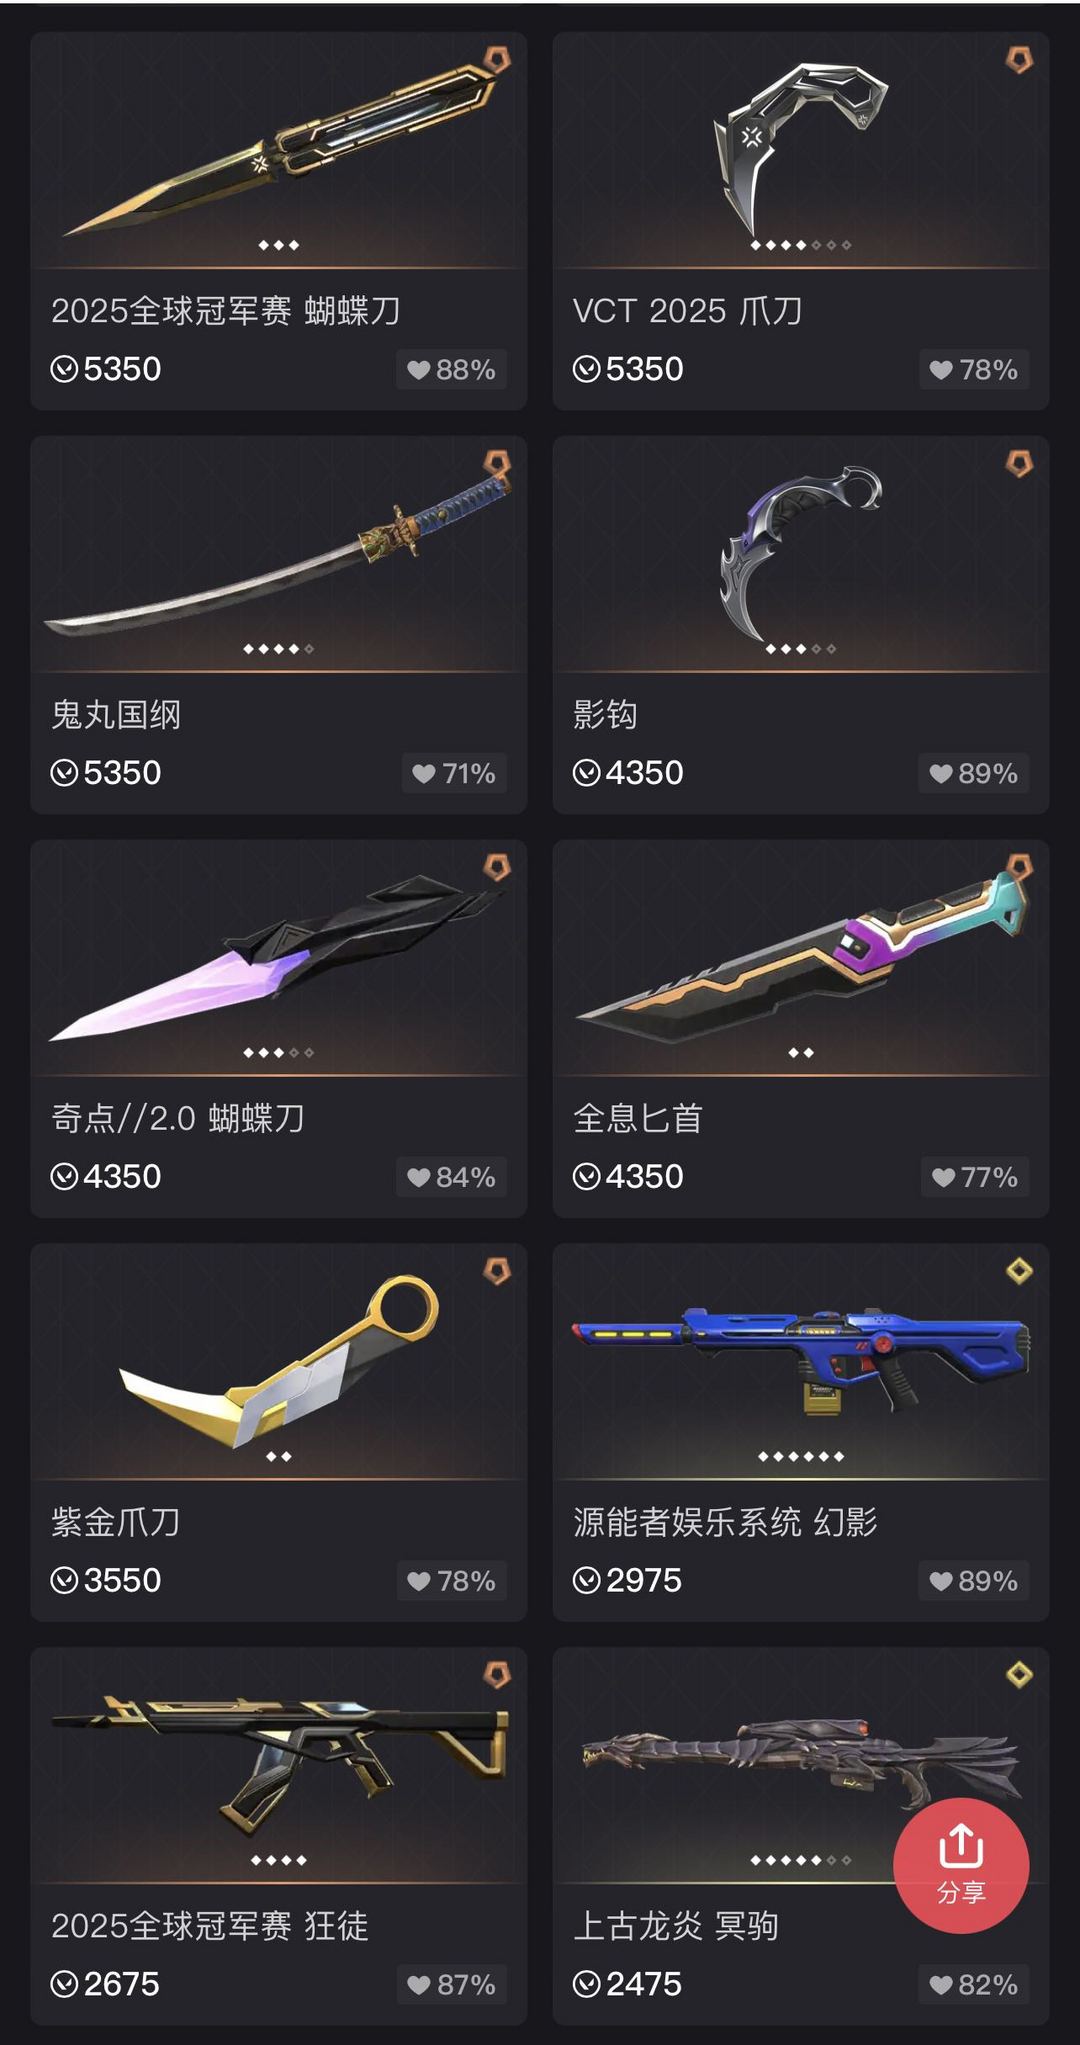Open the 全息匕首 skin name
The width and height of the screenshot is (1080, 2045).
[x=638, y=1118]
